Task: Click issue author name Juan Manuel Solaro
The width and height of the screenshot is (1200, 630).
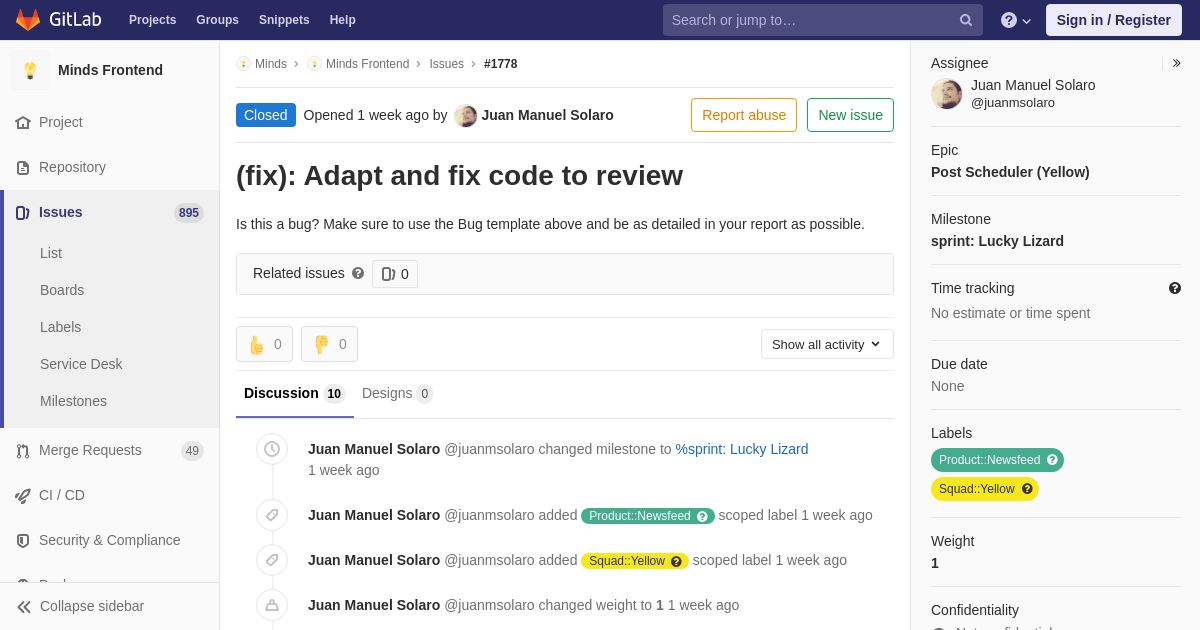Action: point(547,115)
